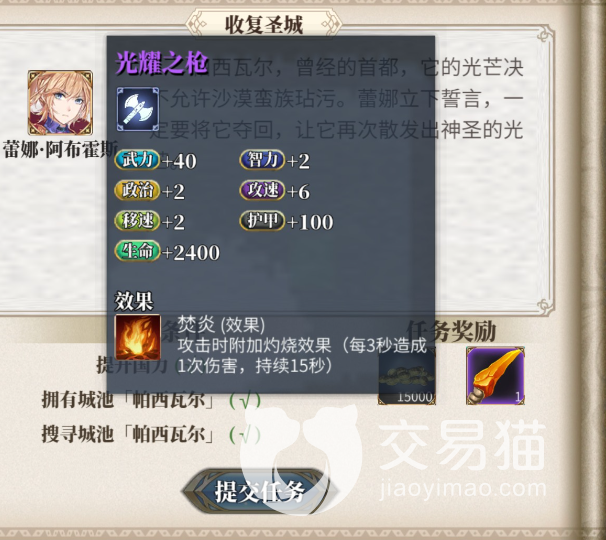This screenshot has width=606, height=540.
Task: Click the 智力 attribute badge
Action: click(262, 160)
